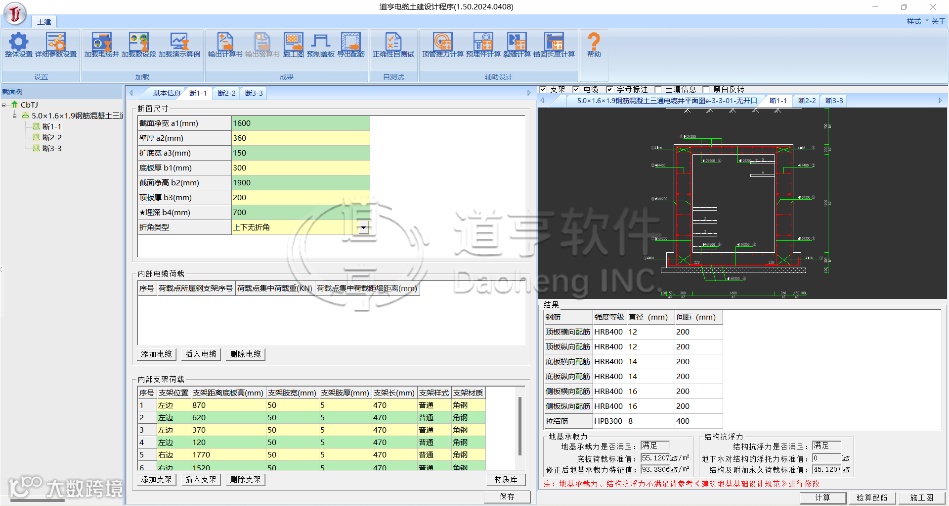Screen dimensions: 949x506
Task: Click 输出计算书 export calculation report icon
Action: click(225, 45)
